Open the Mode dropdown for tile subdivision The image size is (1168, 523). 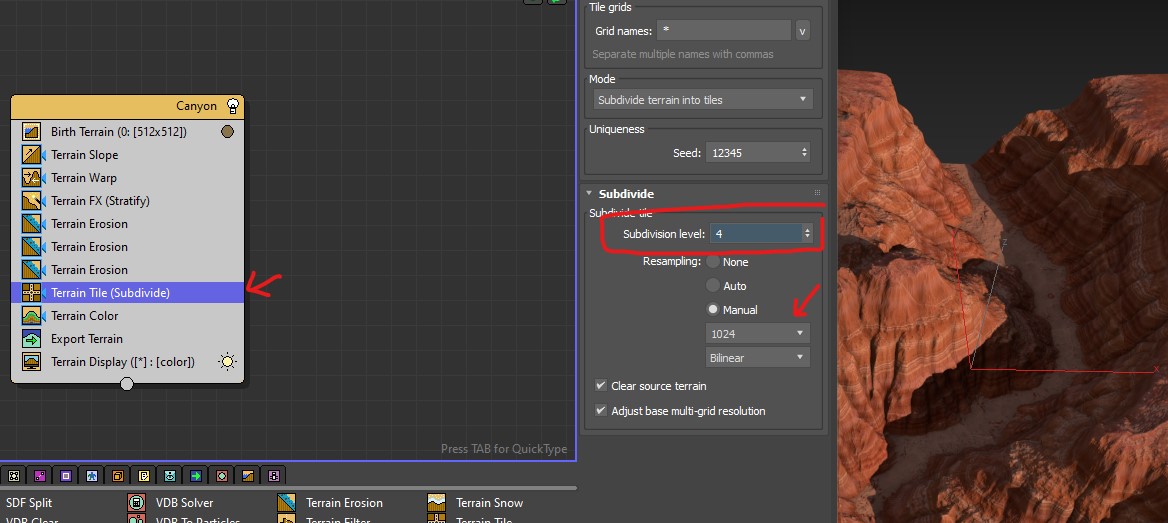(702, 100)
